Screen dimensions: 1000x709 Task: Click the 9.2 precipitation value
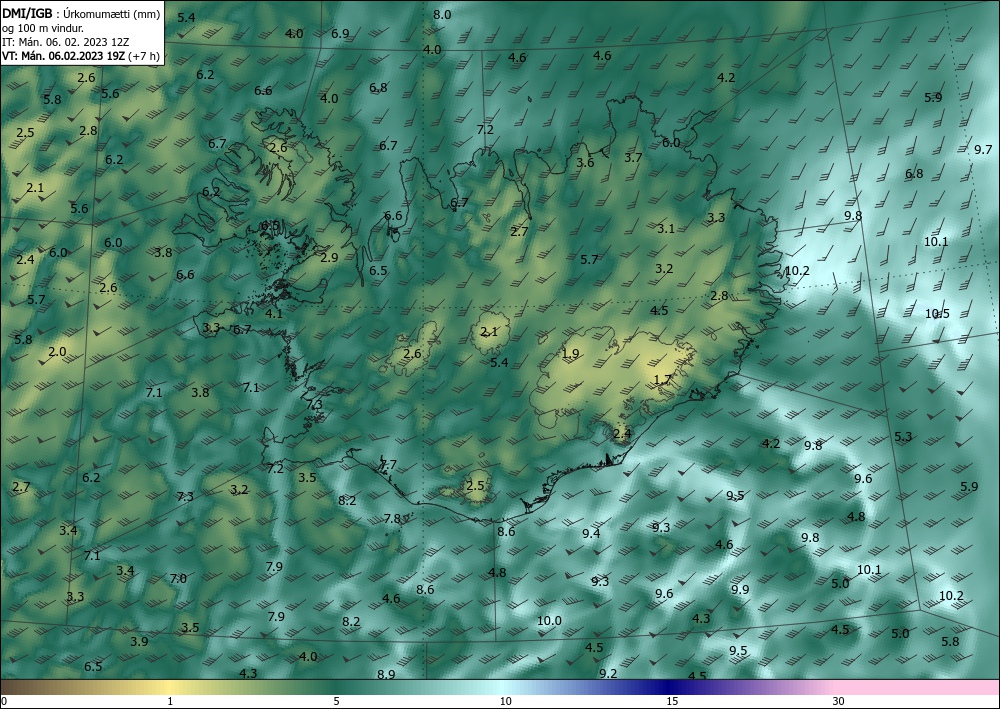[x=608, y=673]
